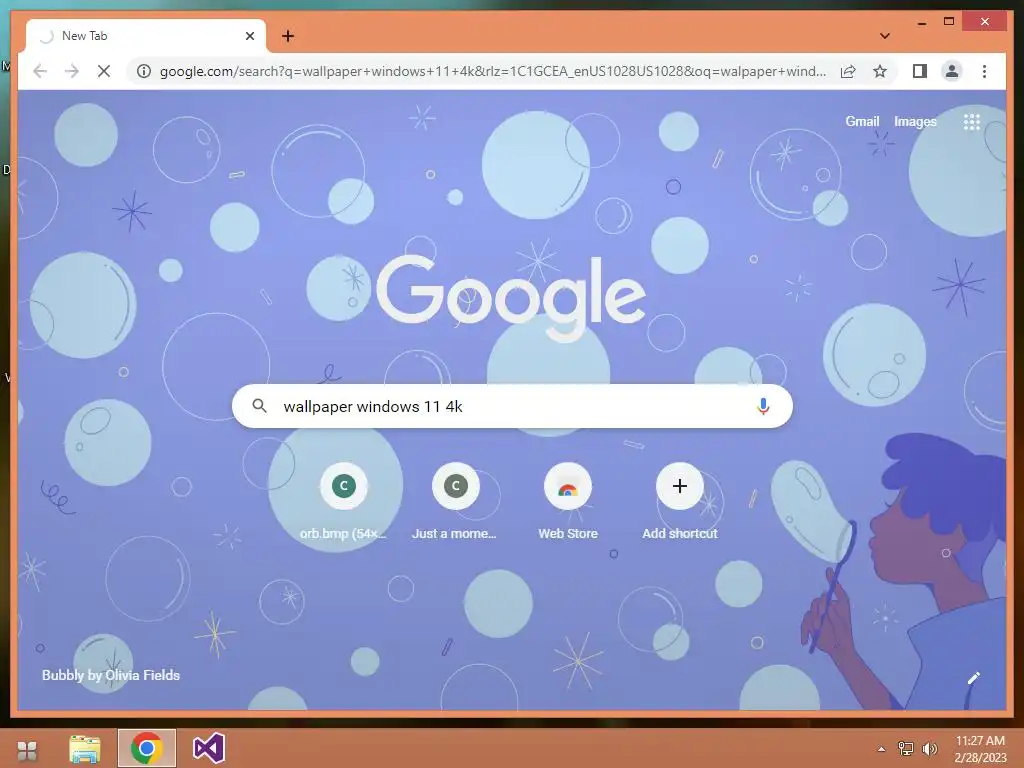This screenshot has width=1024, height=768.
Task: Bookmark this tab with the star
Action: click(880, 71)
